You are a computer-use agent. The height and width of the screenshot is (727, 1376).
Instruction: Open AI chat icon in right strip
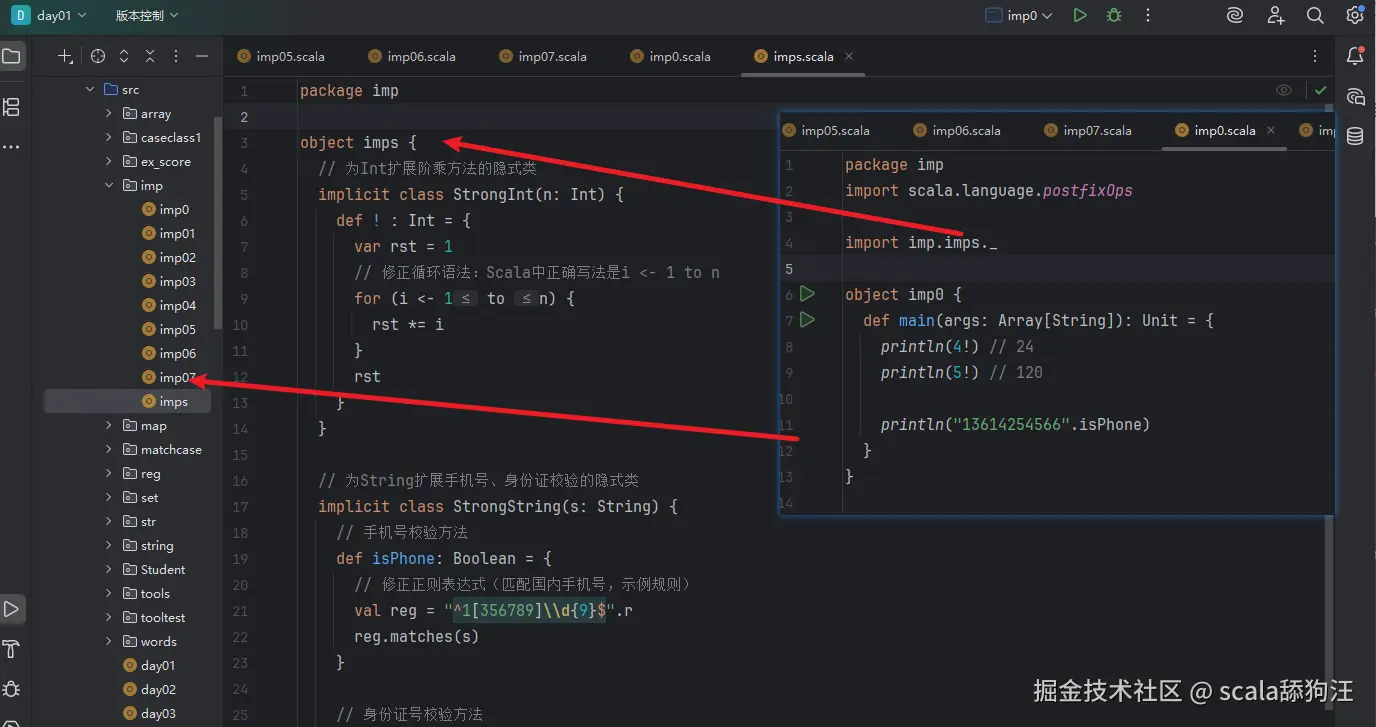point(1355,97)
